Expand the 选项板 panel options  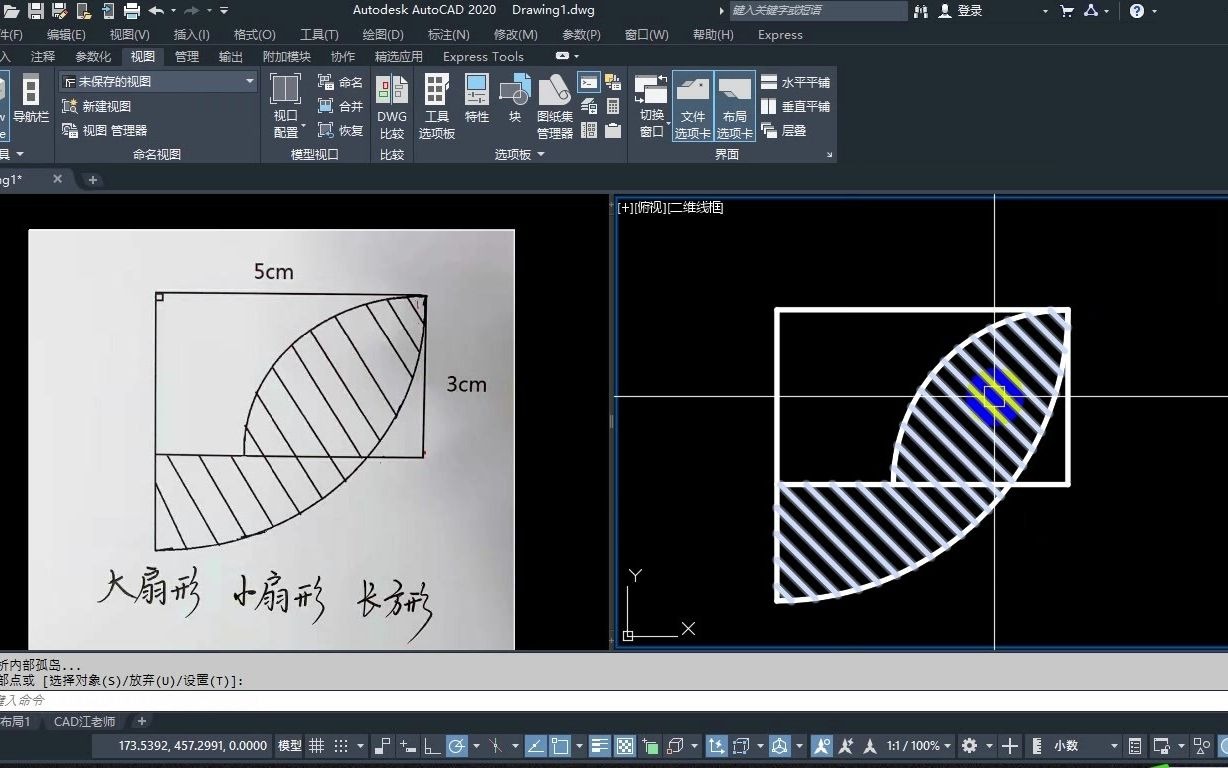click(540, 154)
